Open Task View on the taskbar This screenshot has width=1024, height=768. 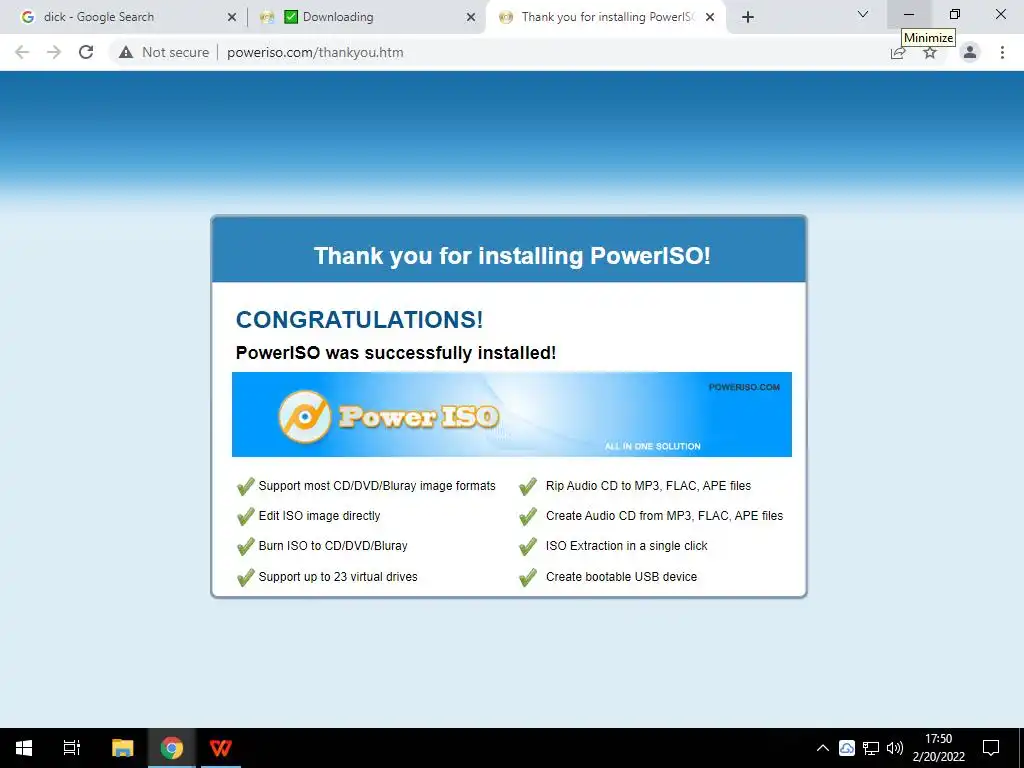coord(72,748)
